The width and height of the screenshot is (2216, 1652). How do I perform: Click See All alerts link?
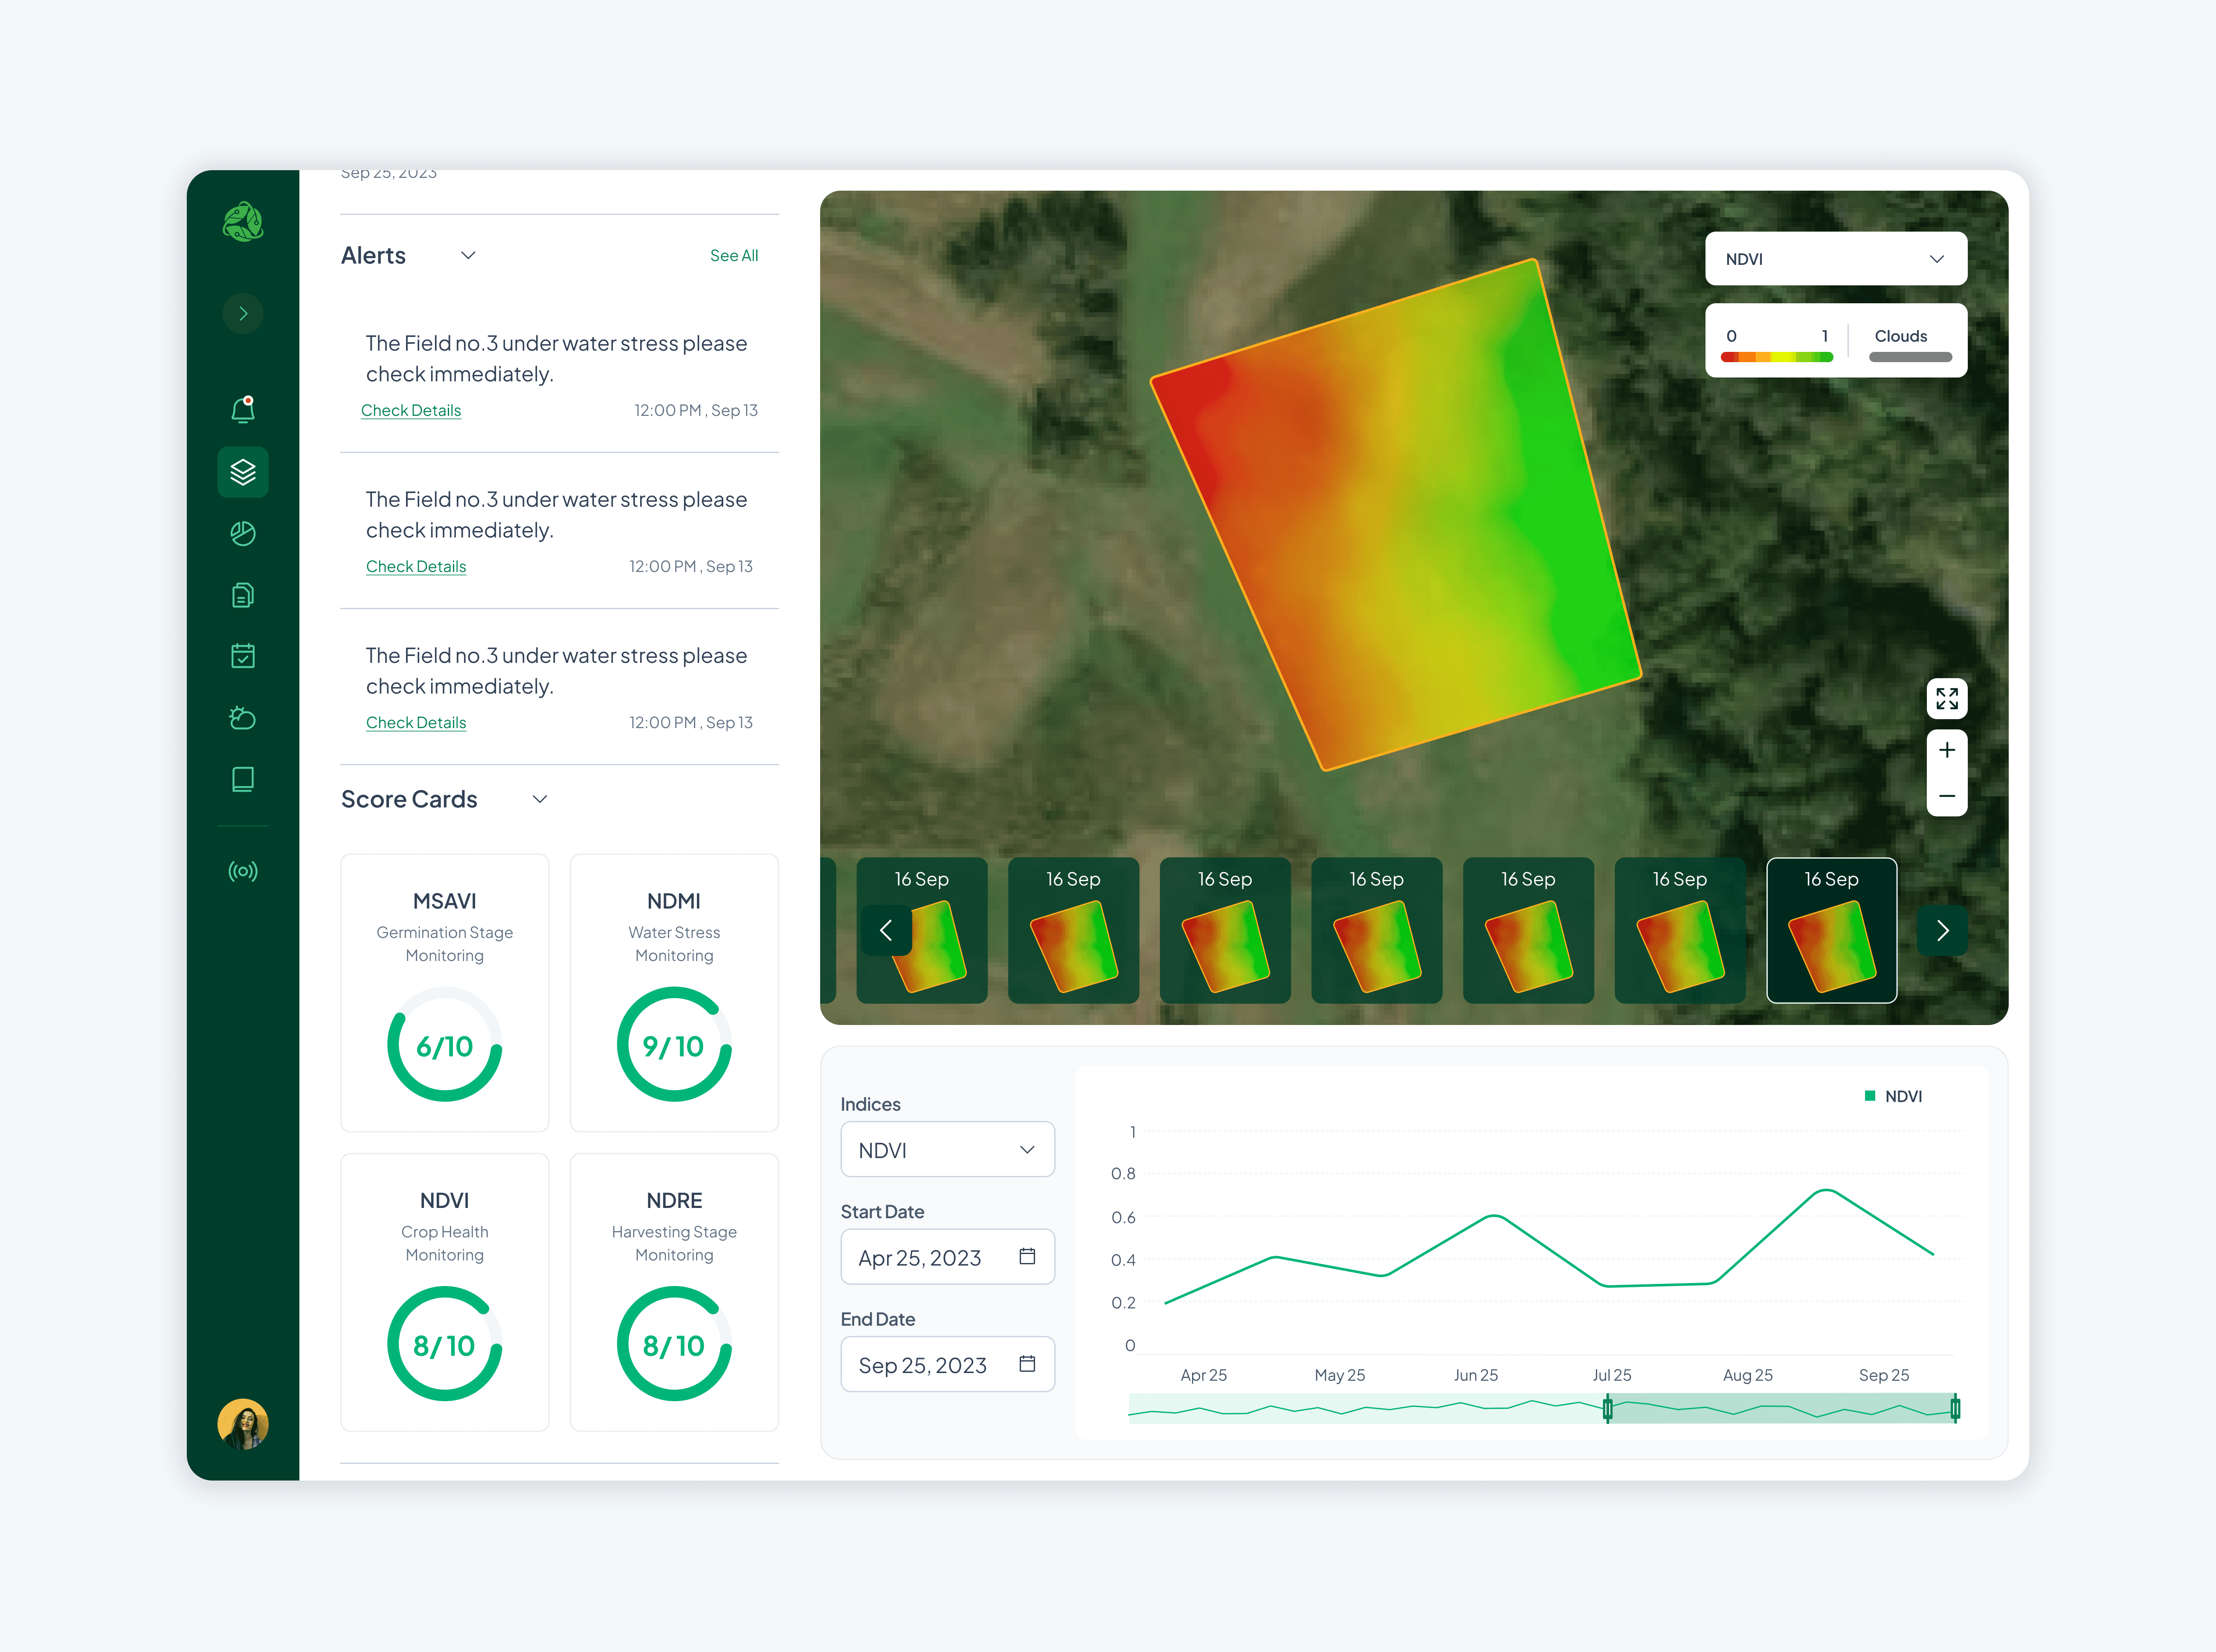point(733,256)
